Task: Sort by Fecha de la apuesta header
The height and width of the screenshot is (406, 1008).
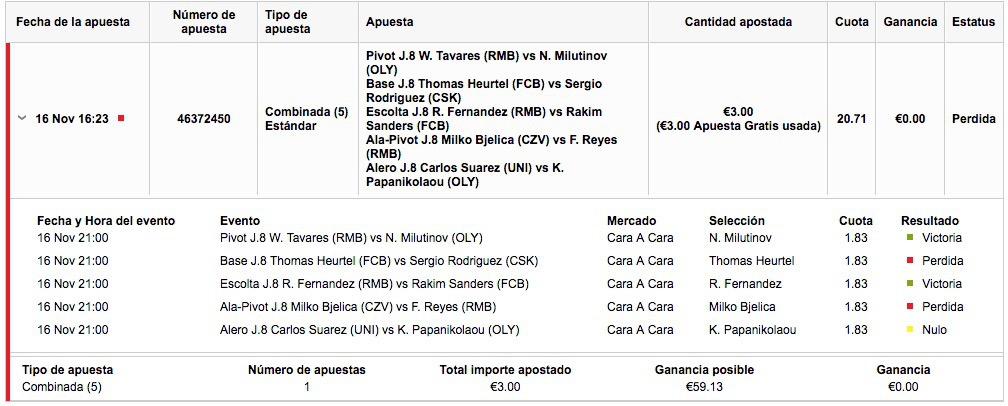Action: coord(73,22)
